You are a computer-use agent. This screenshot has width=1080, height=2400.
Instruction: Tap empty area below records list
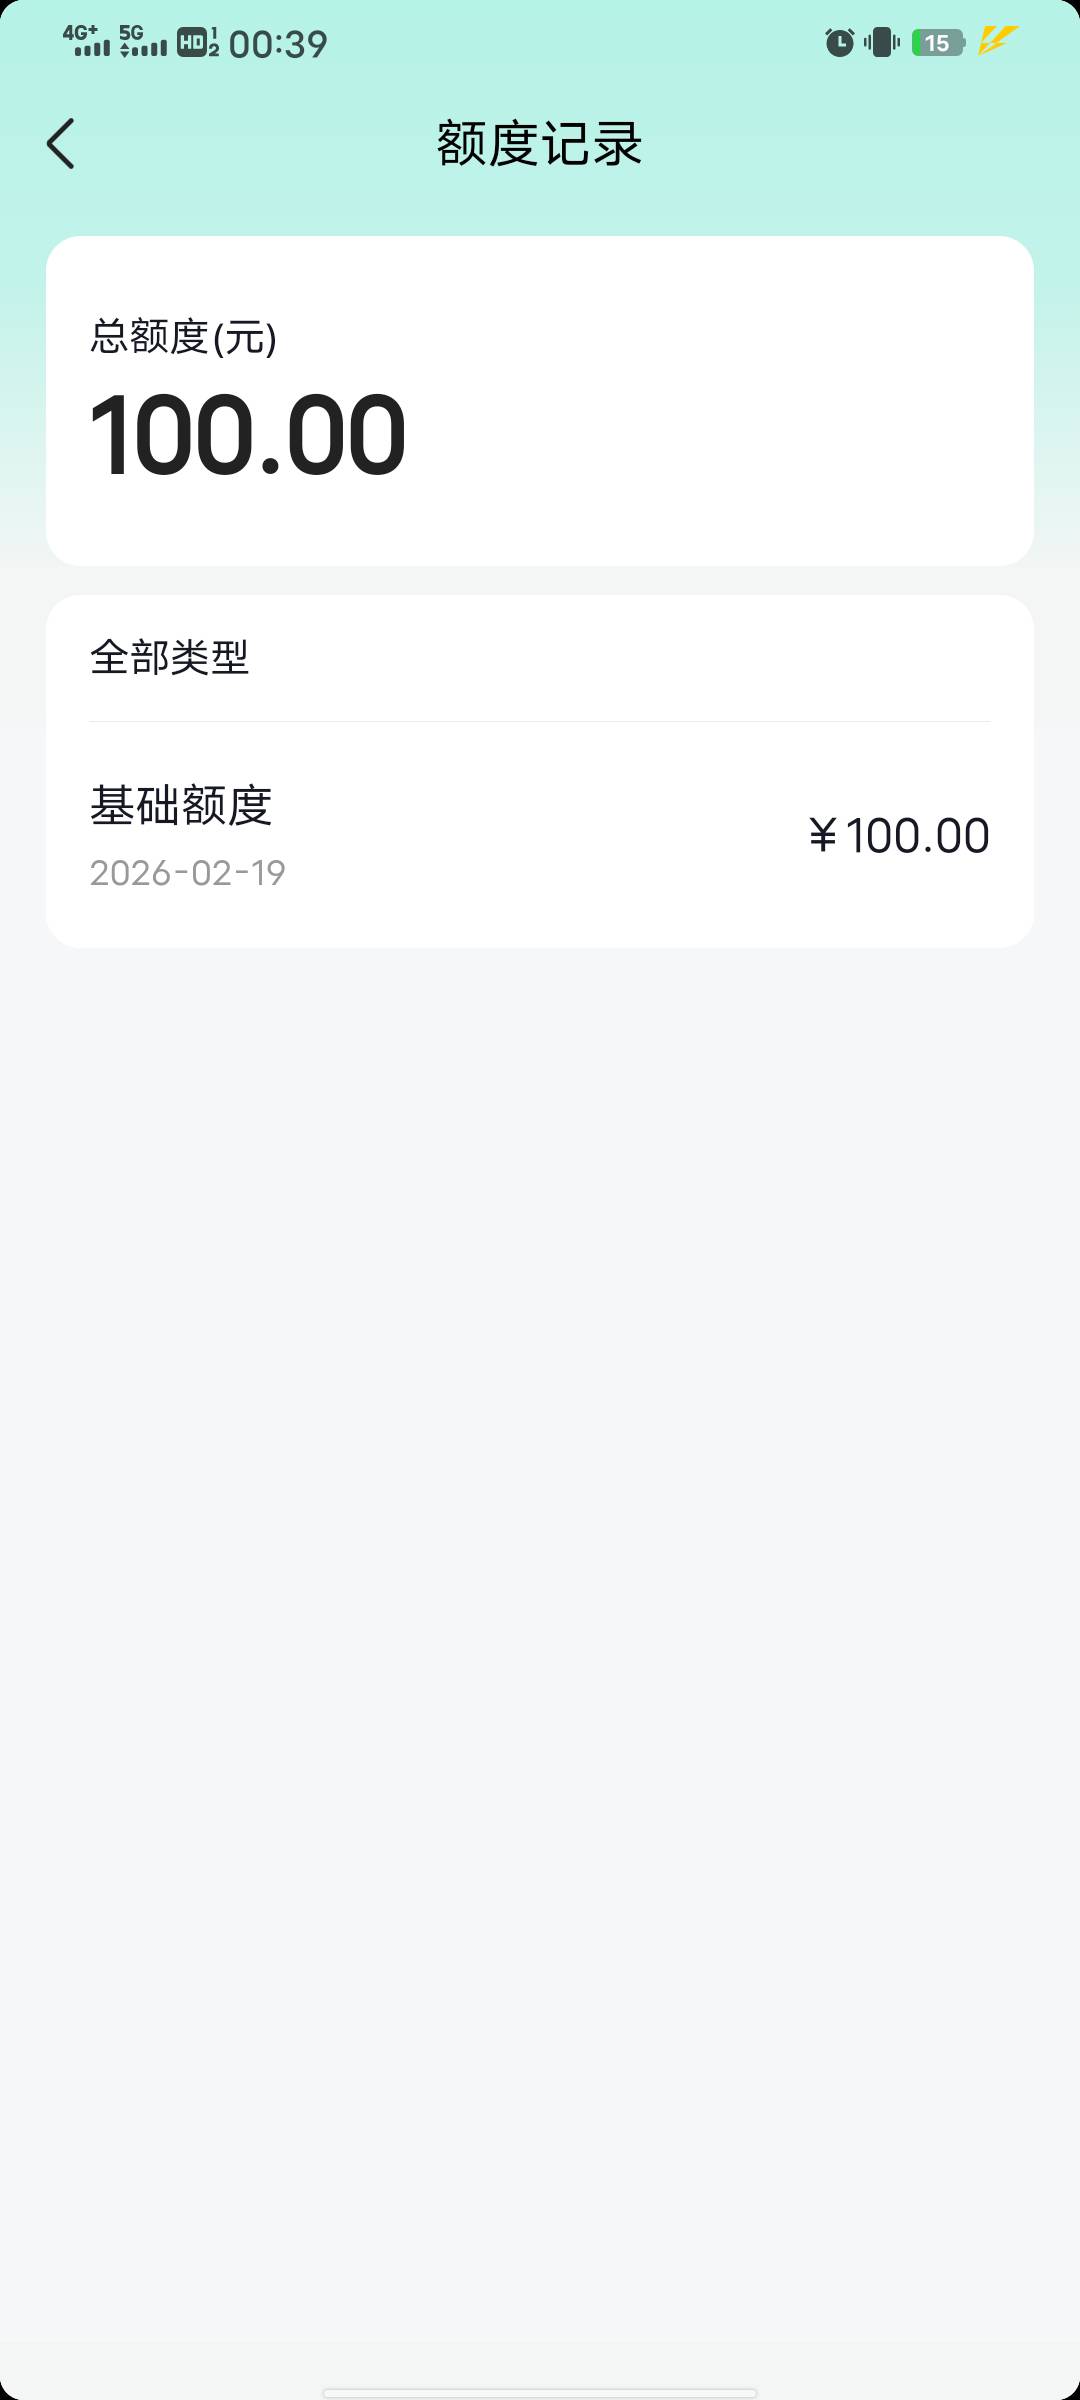click(540, 1500)
